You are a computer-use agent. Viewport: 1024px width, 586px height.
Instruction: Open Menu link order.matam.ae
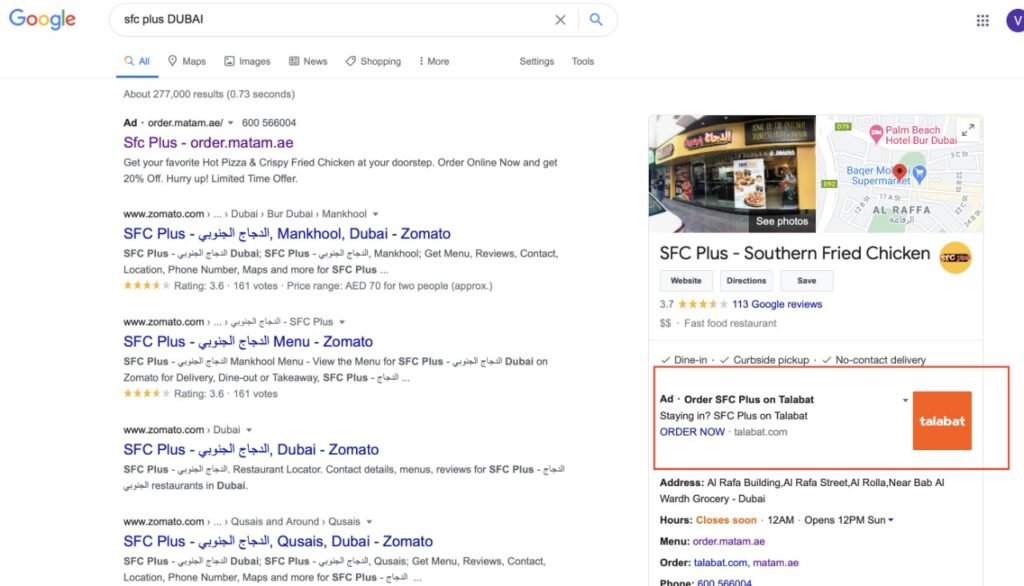click(729, 542)
